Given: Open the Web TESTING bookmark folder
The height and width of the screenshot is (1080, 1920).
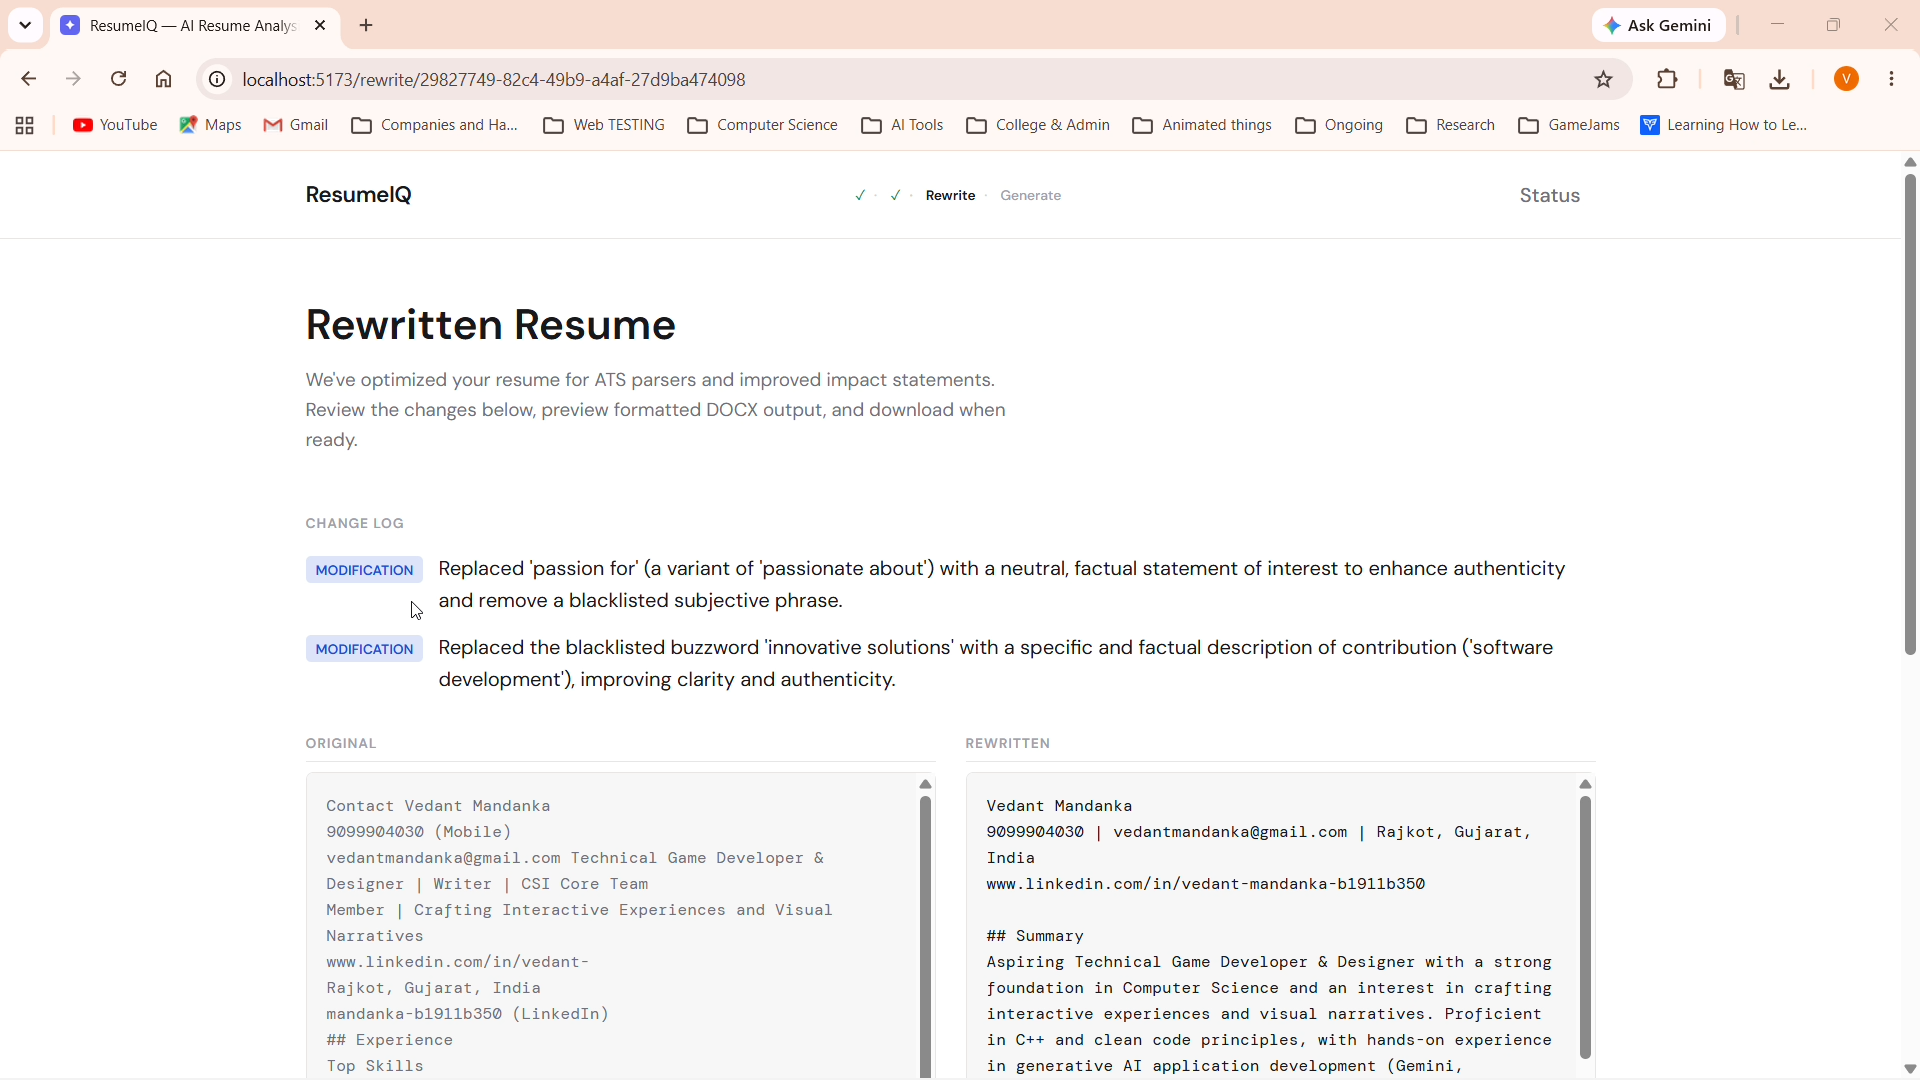Looking at the screenshot, I should (604, 126).
